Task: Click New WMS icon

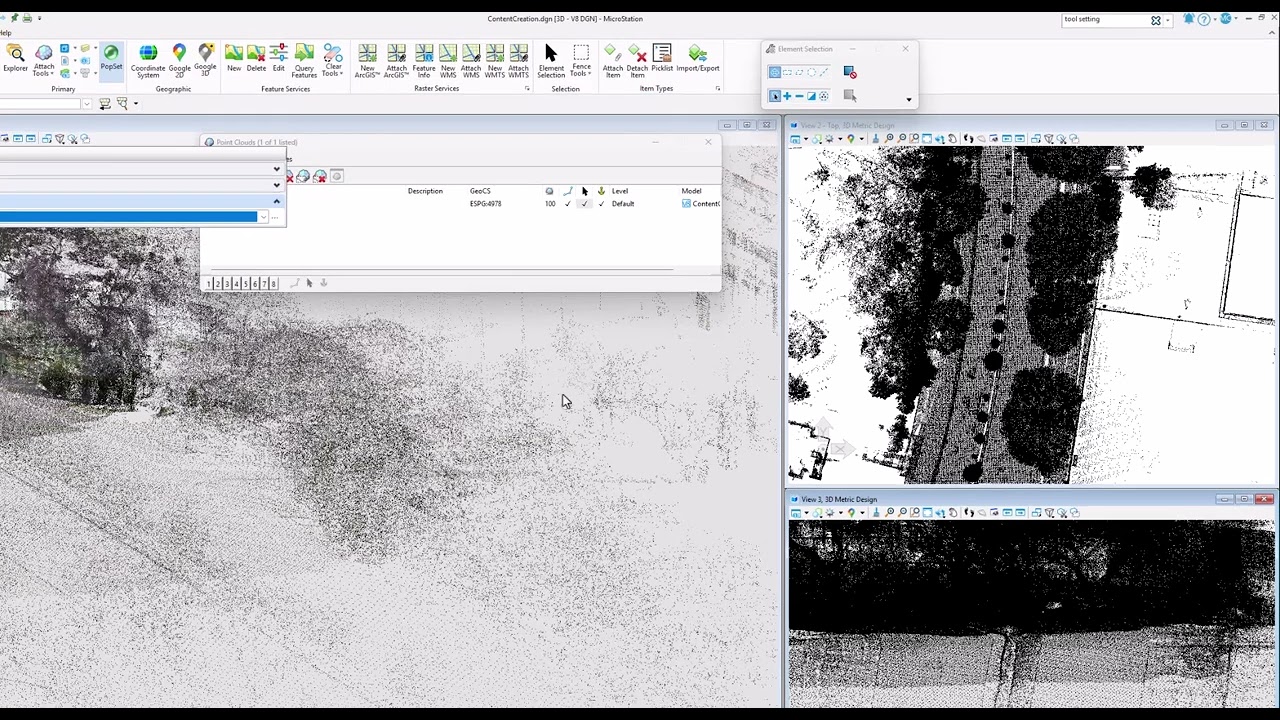Action: 448,62
